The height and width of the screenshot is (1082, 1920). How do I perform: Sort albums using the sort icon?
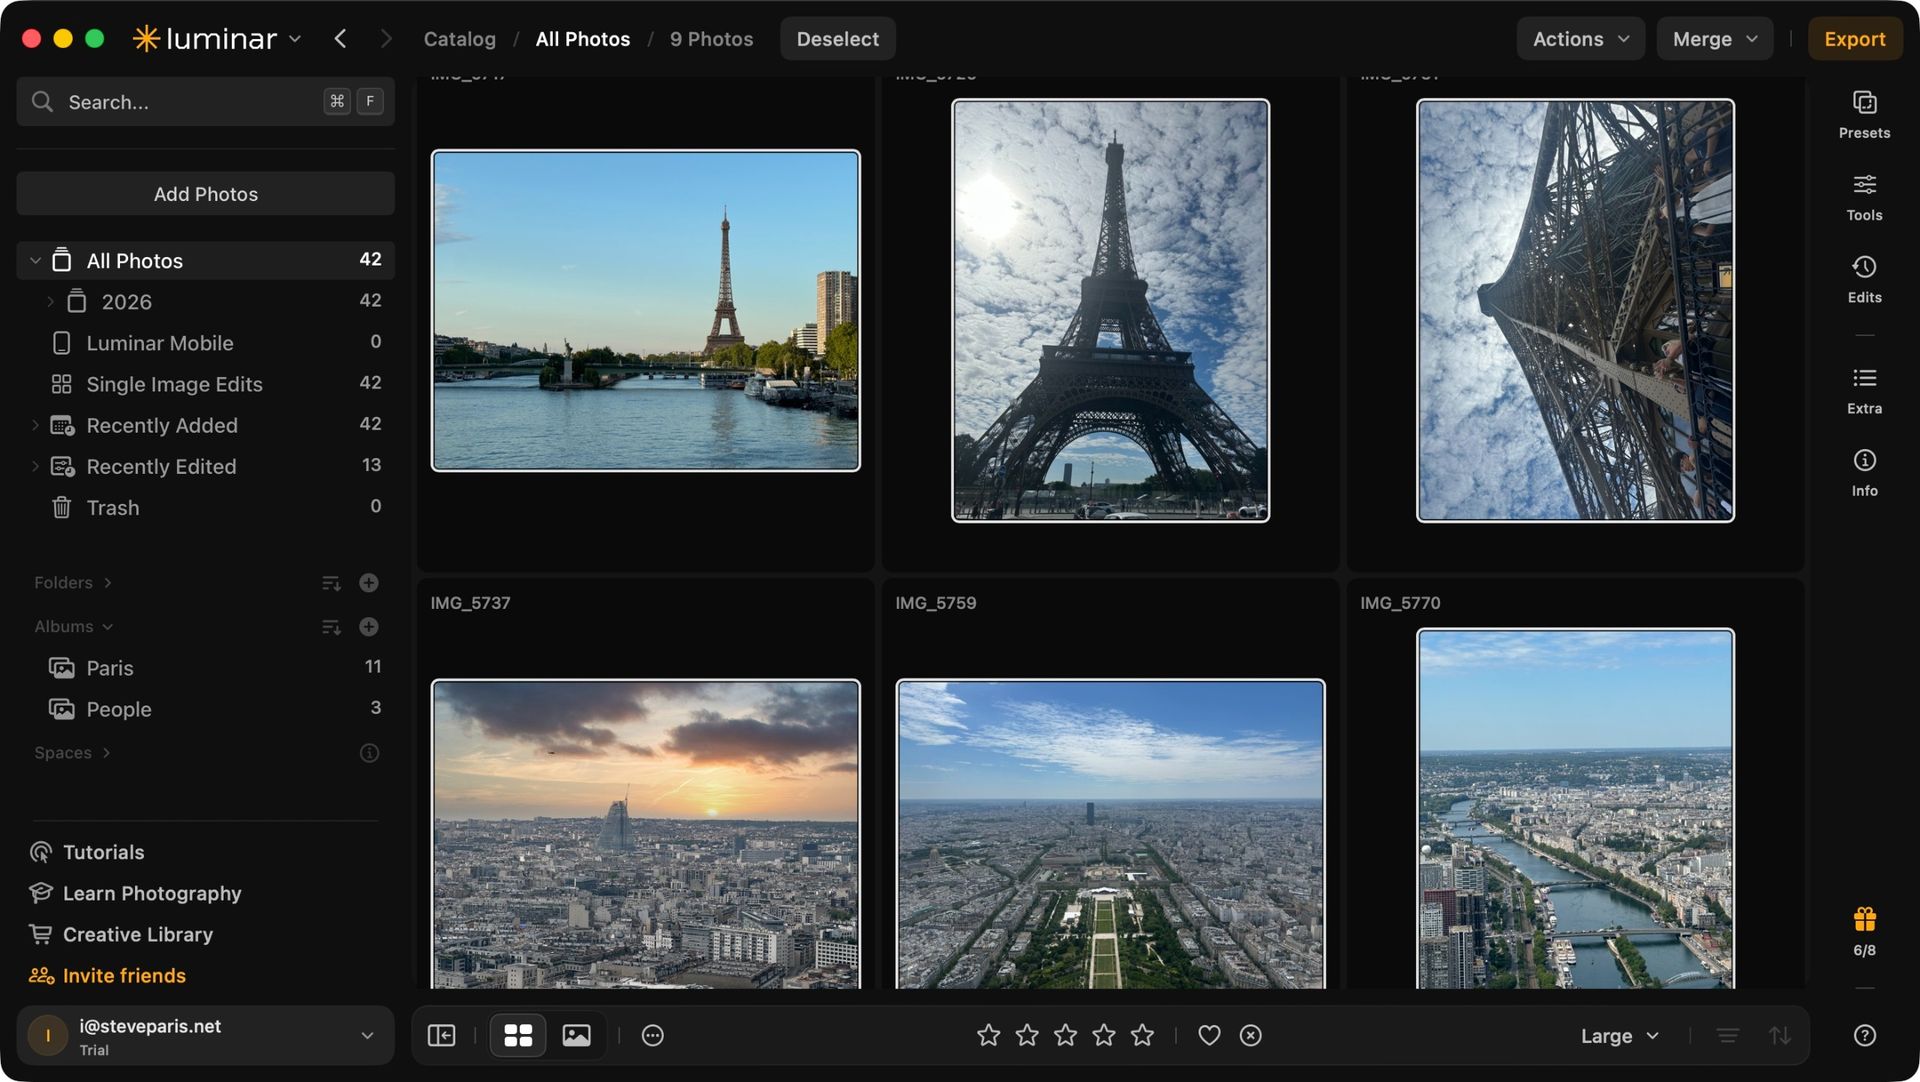(x=331, y=627)
